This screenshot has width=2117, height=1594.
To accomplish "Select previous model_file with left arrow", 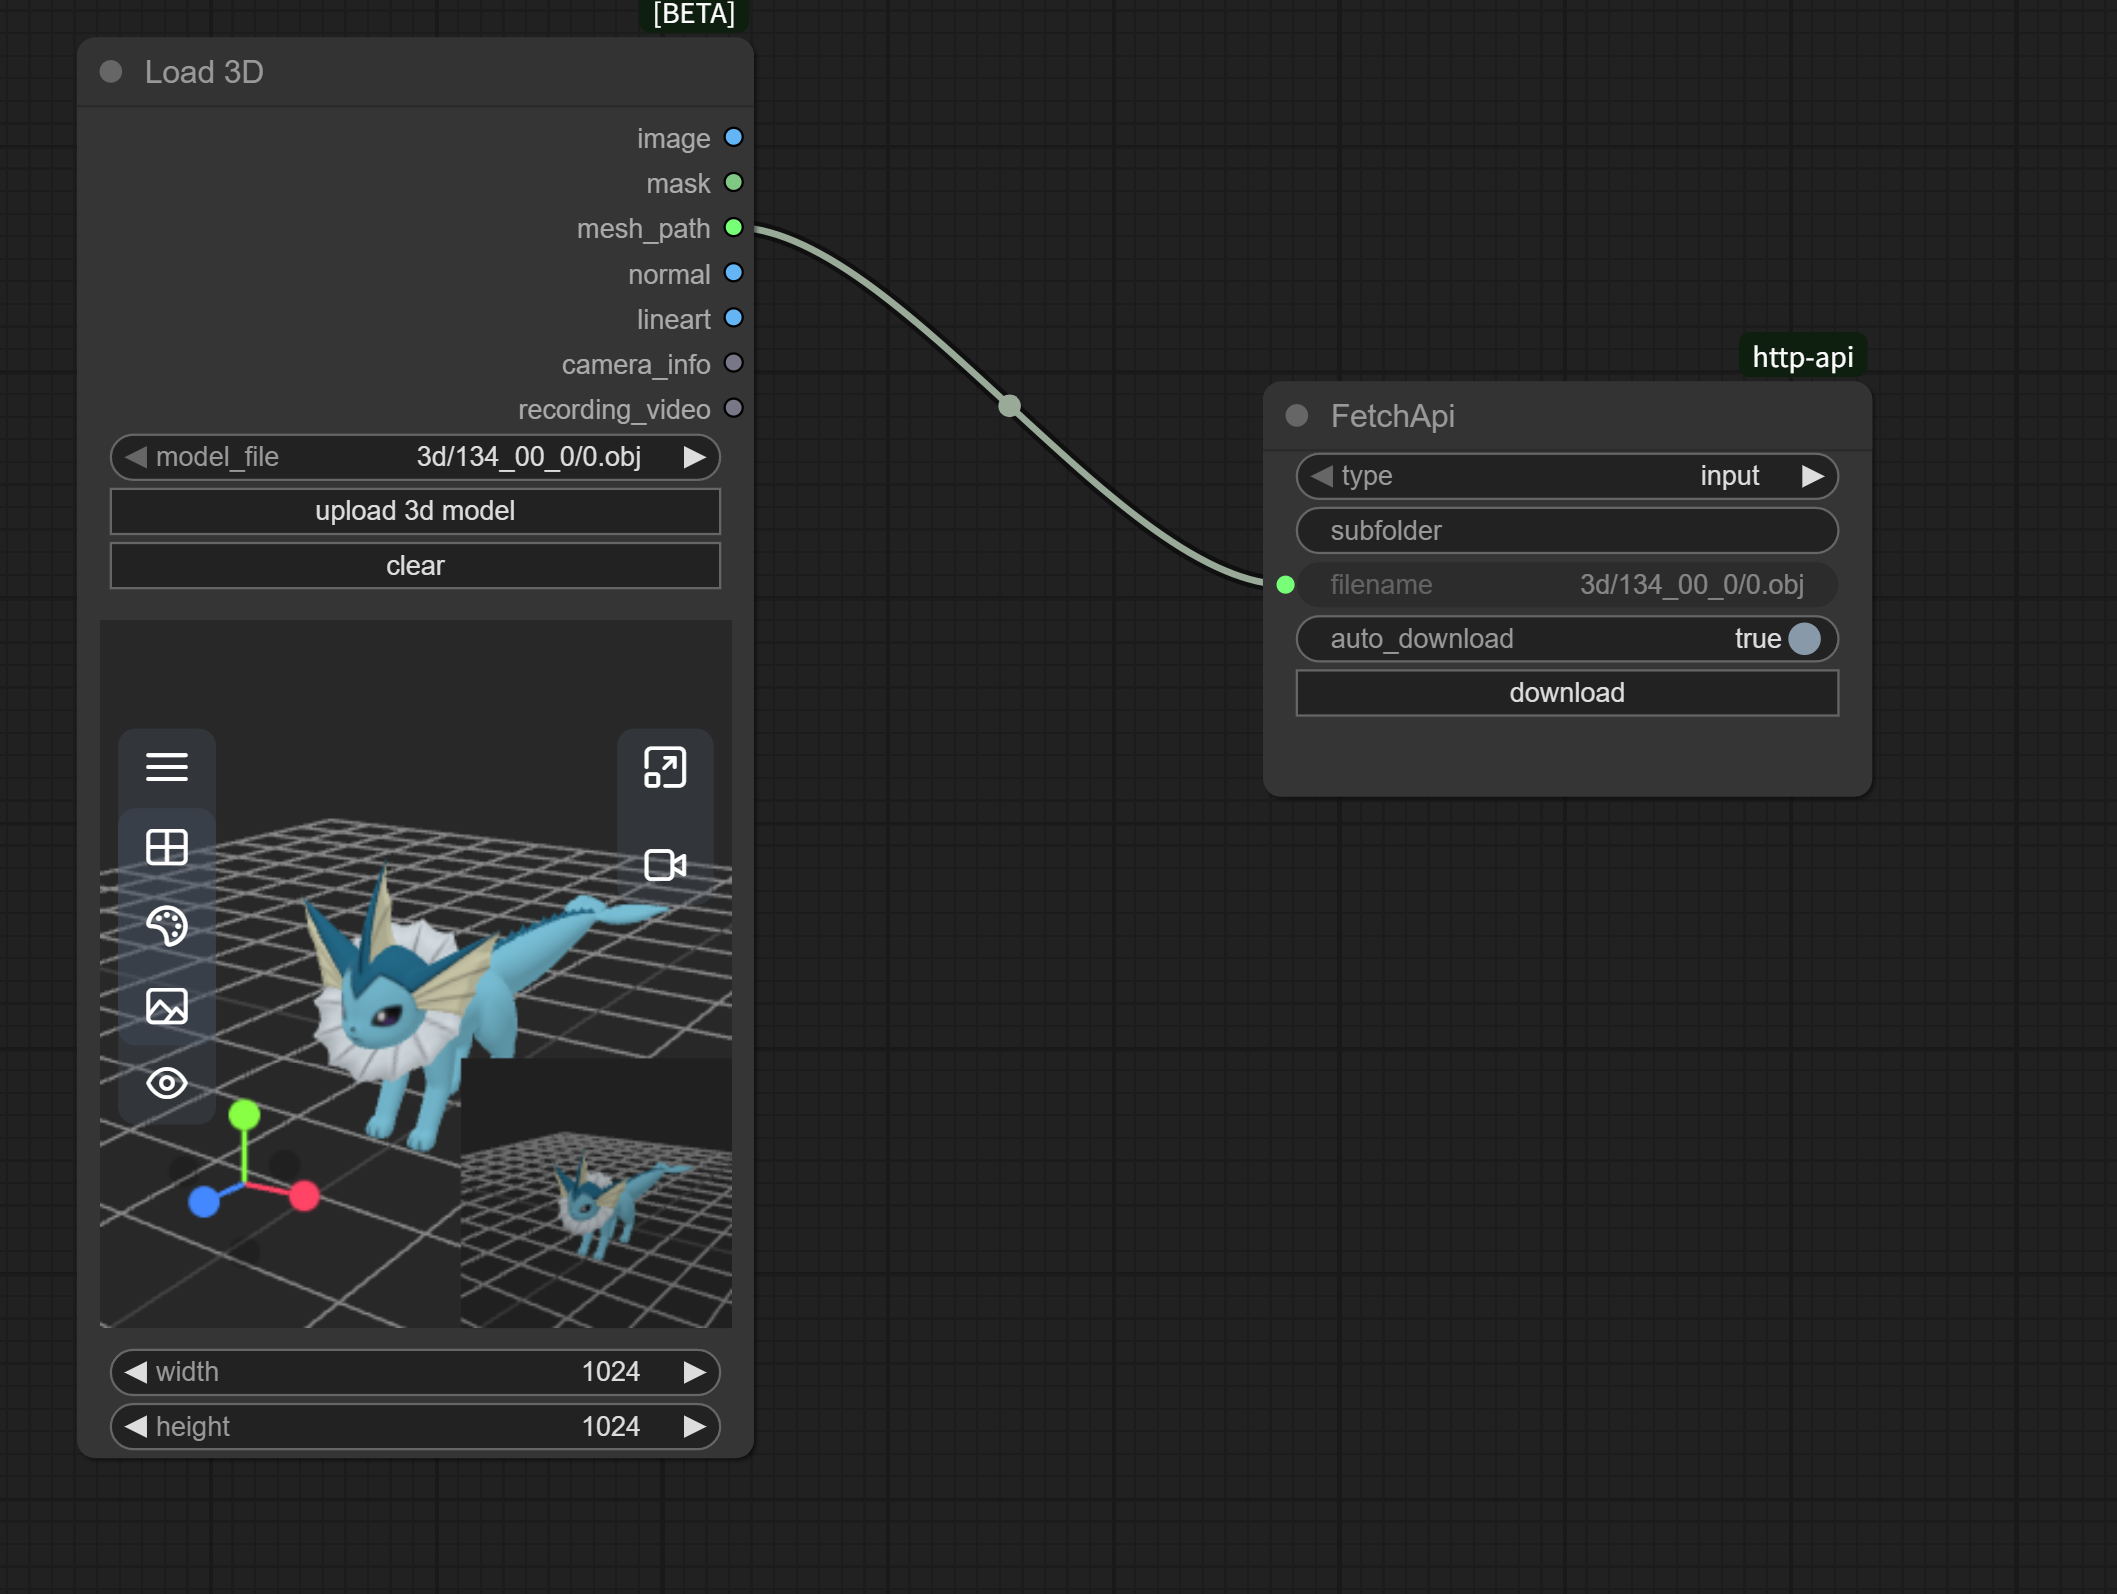I will click(x=136, y=457).
